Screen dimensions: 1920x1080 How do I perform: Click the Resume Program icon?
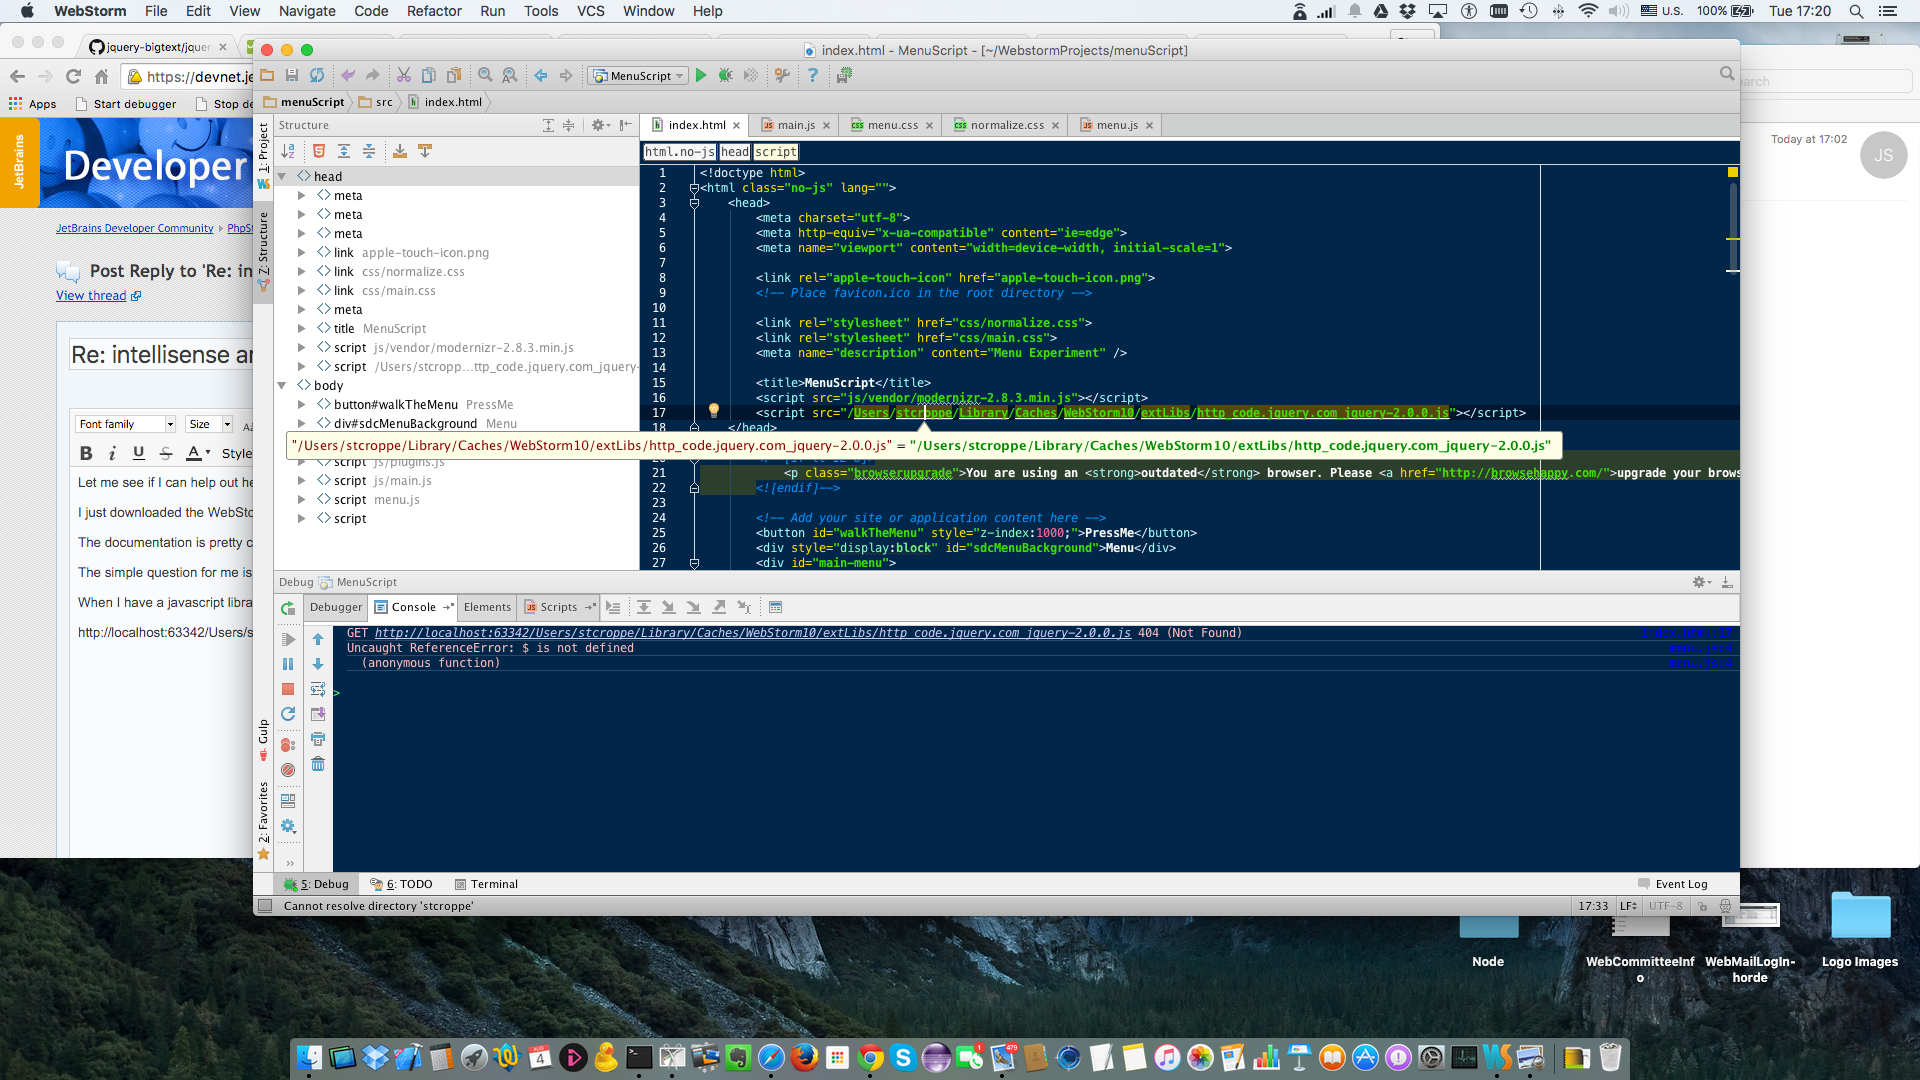[288, 639]
